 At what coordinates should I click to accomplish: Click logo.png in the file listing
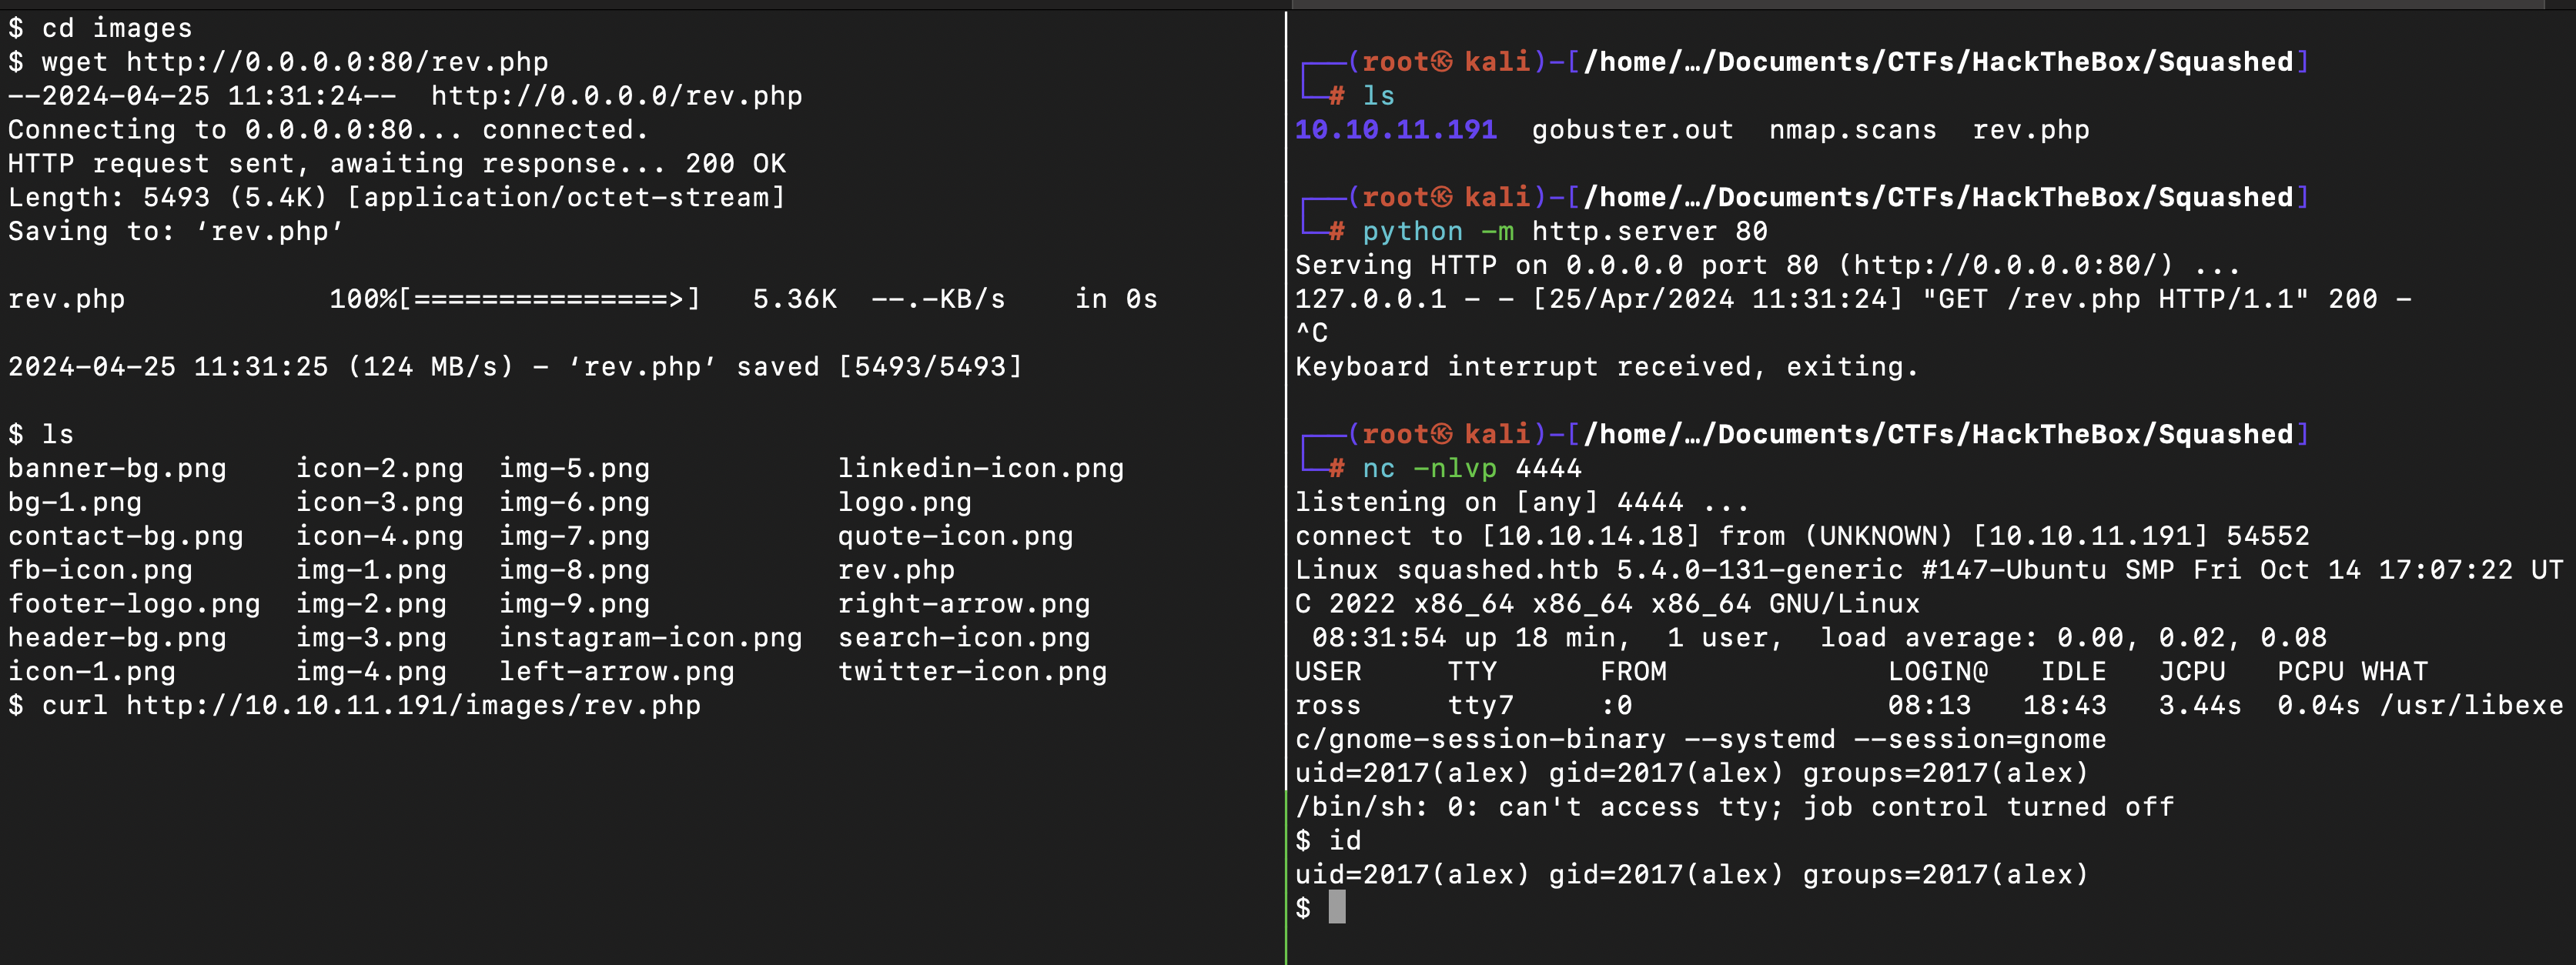(905, 503)
